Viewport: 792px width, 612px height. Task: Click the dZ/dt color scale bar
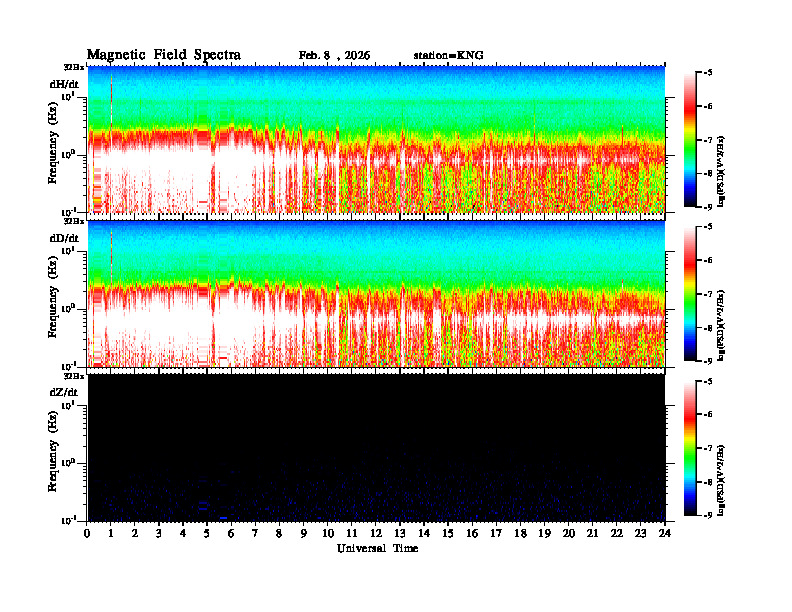pyautogui.click(x=689, y=448)
